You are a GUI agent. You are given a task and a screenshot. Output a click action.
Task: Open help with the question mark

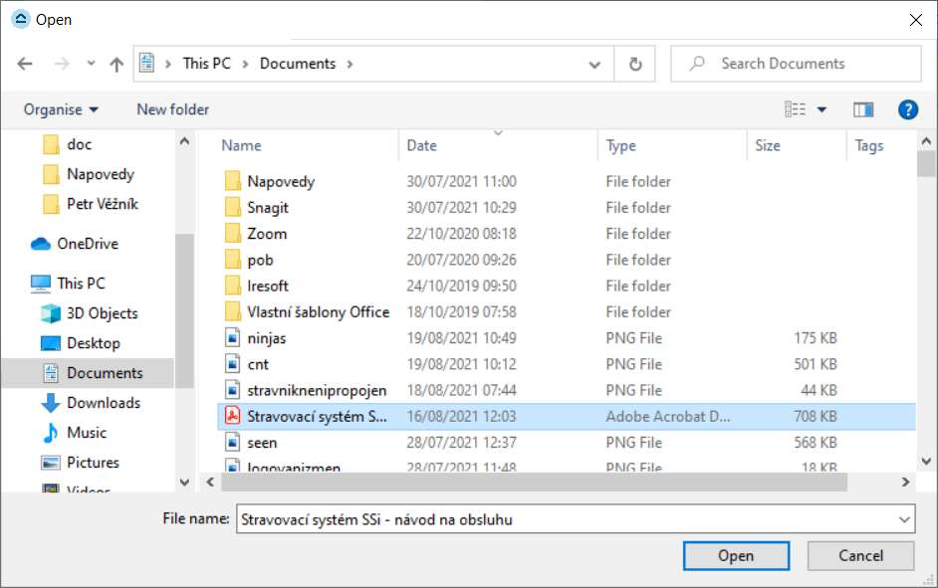907,109
